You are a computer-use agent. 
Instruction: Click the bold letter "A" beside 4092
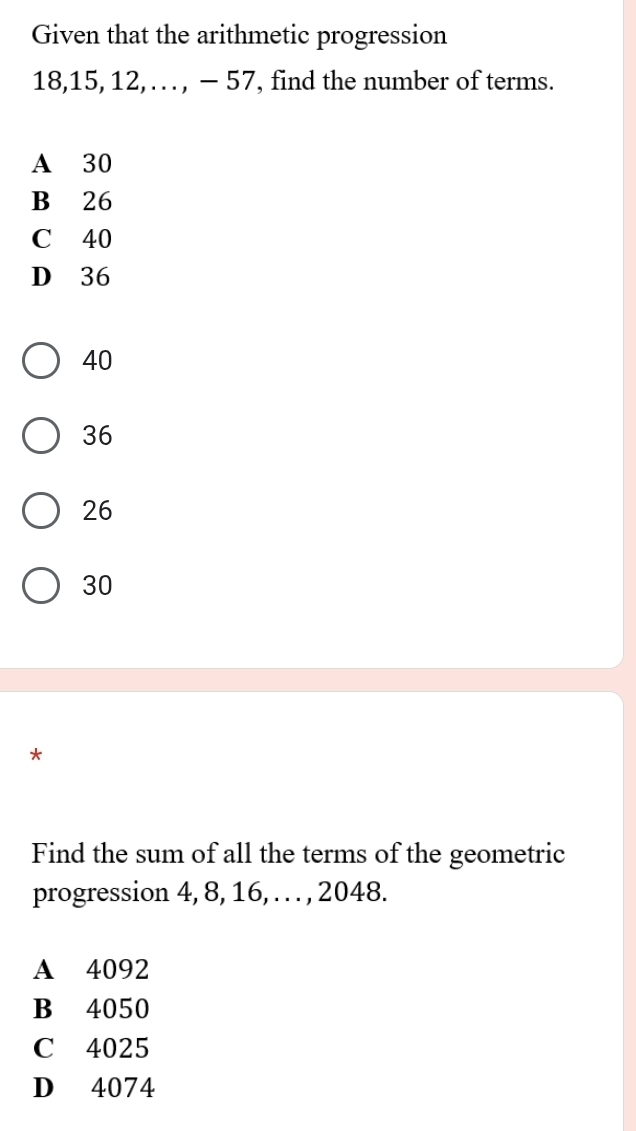point(43,969)
